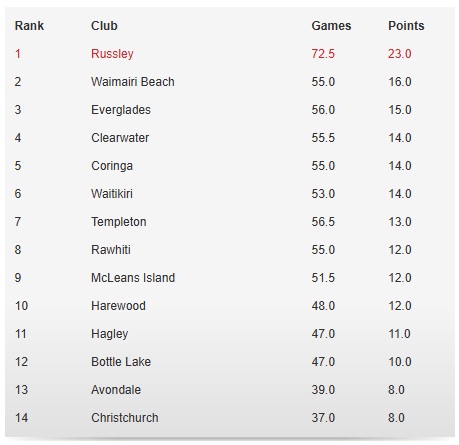Image resolution: width=459 pixels, height=445 pixels.
Task: Click the Harewood club name
Action: pos(118,306)
